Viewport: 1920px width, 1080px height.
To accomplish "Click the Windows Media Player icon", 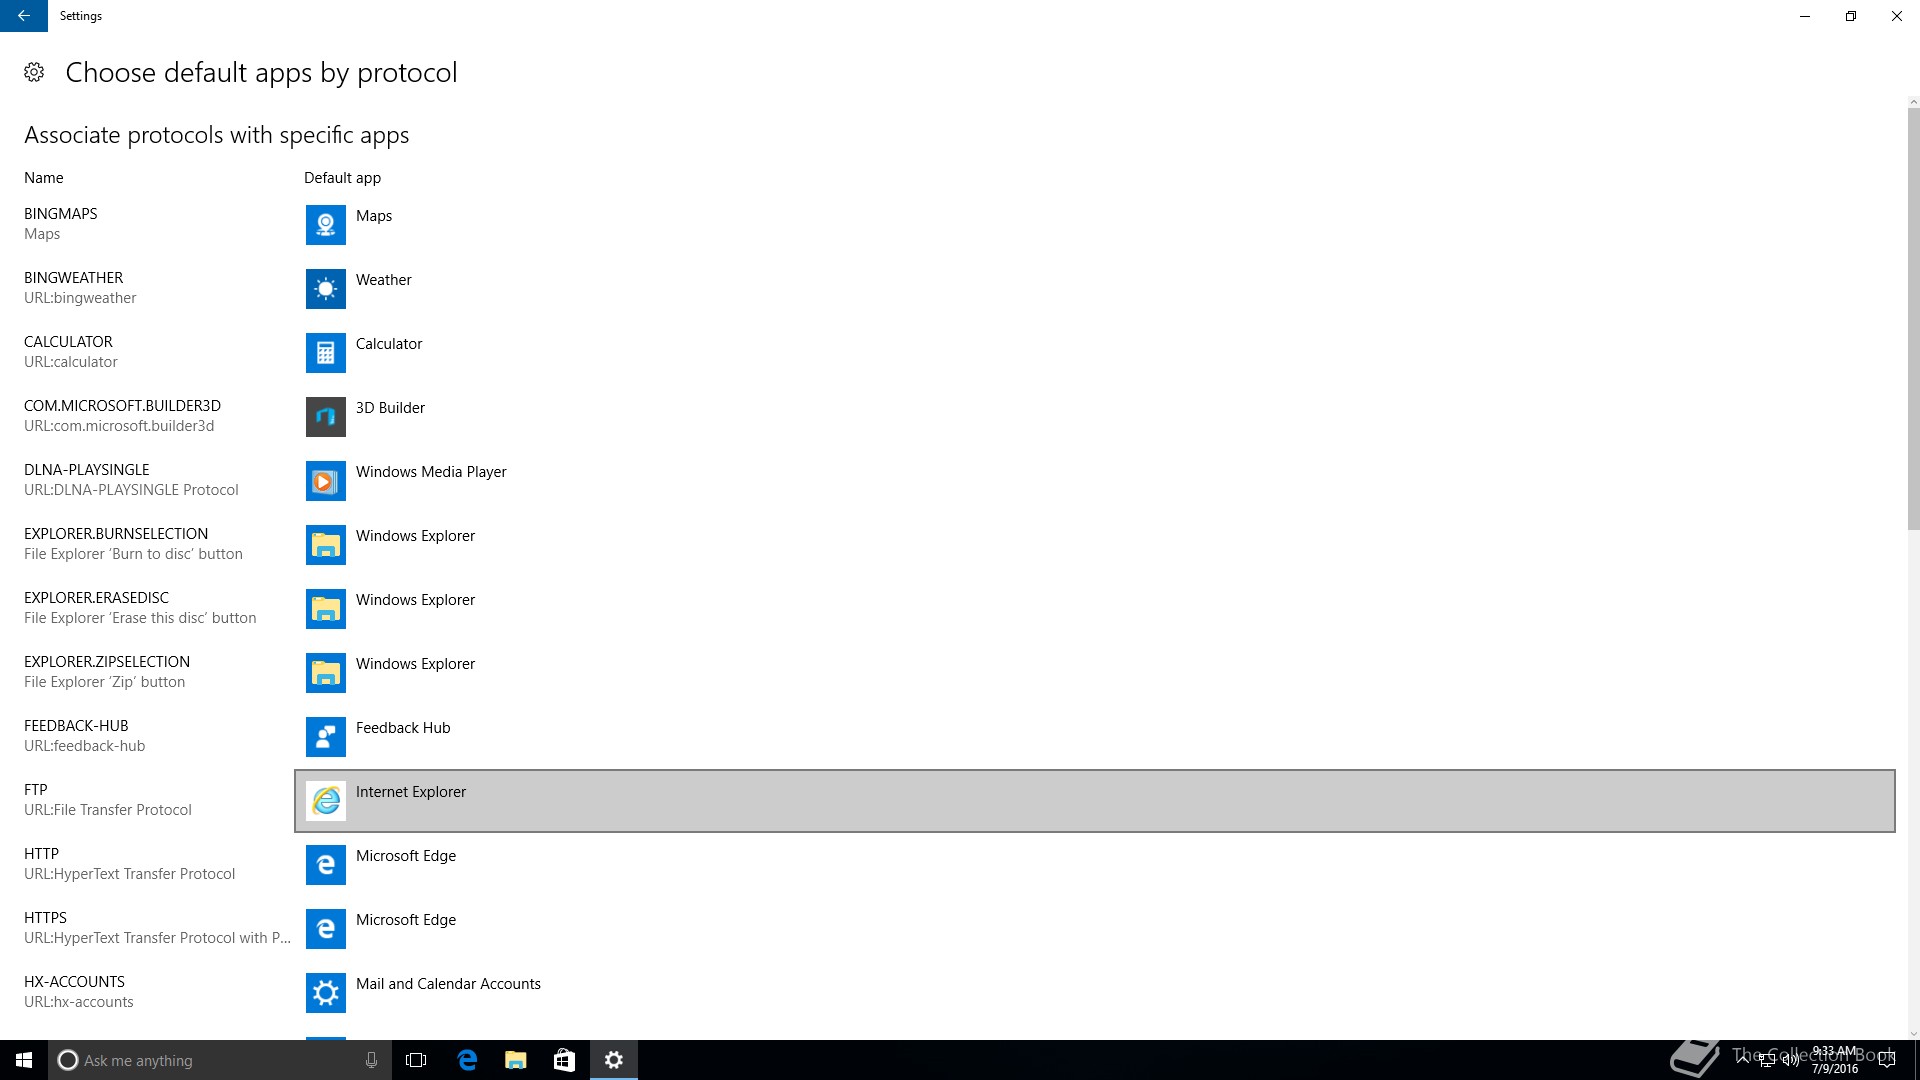I will point(325,481).
